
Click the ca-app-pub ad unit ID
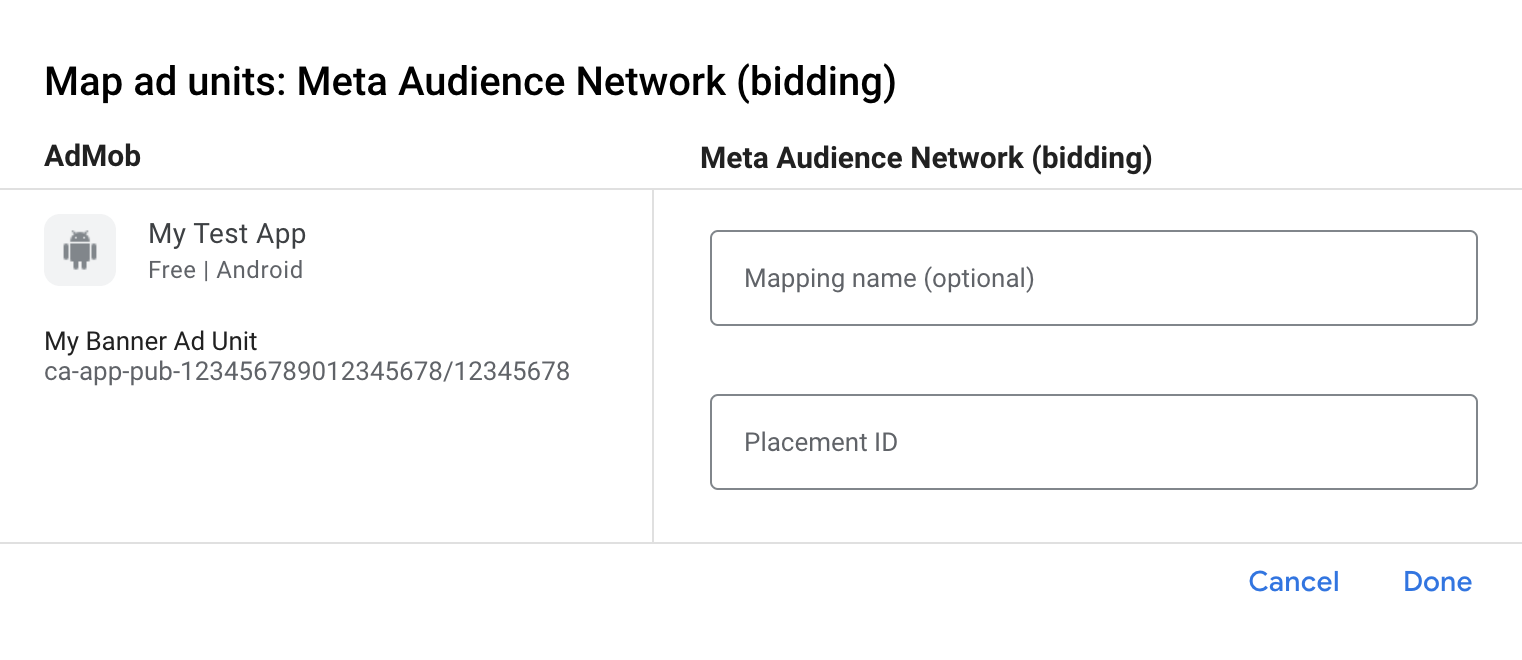point(307,372)
